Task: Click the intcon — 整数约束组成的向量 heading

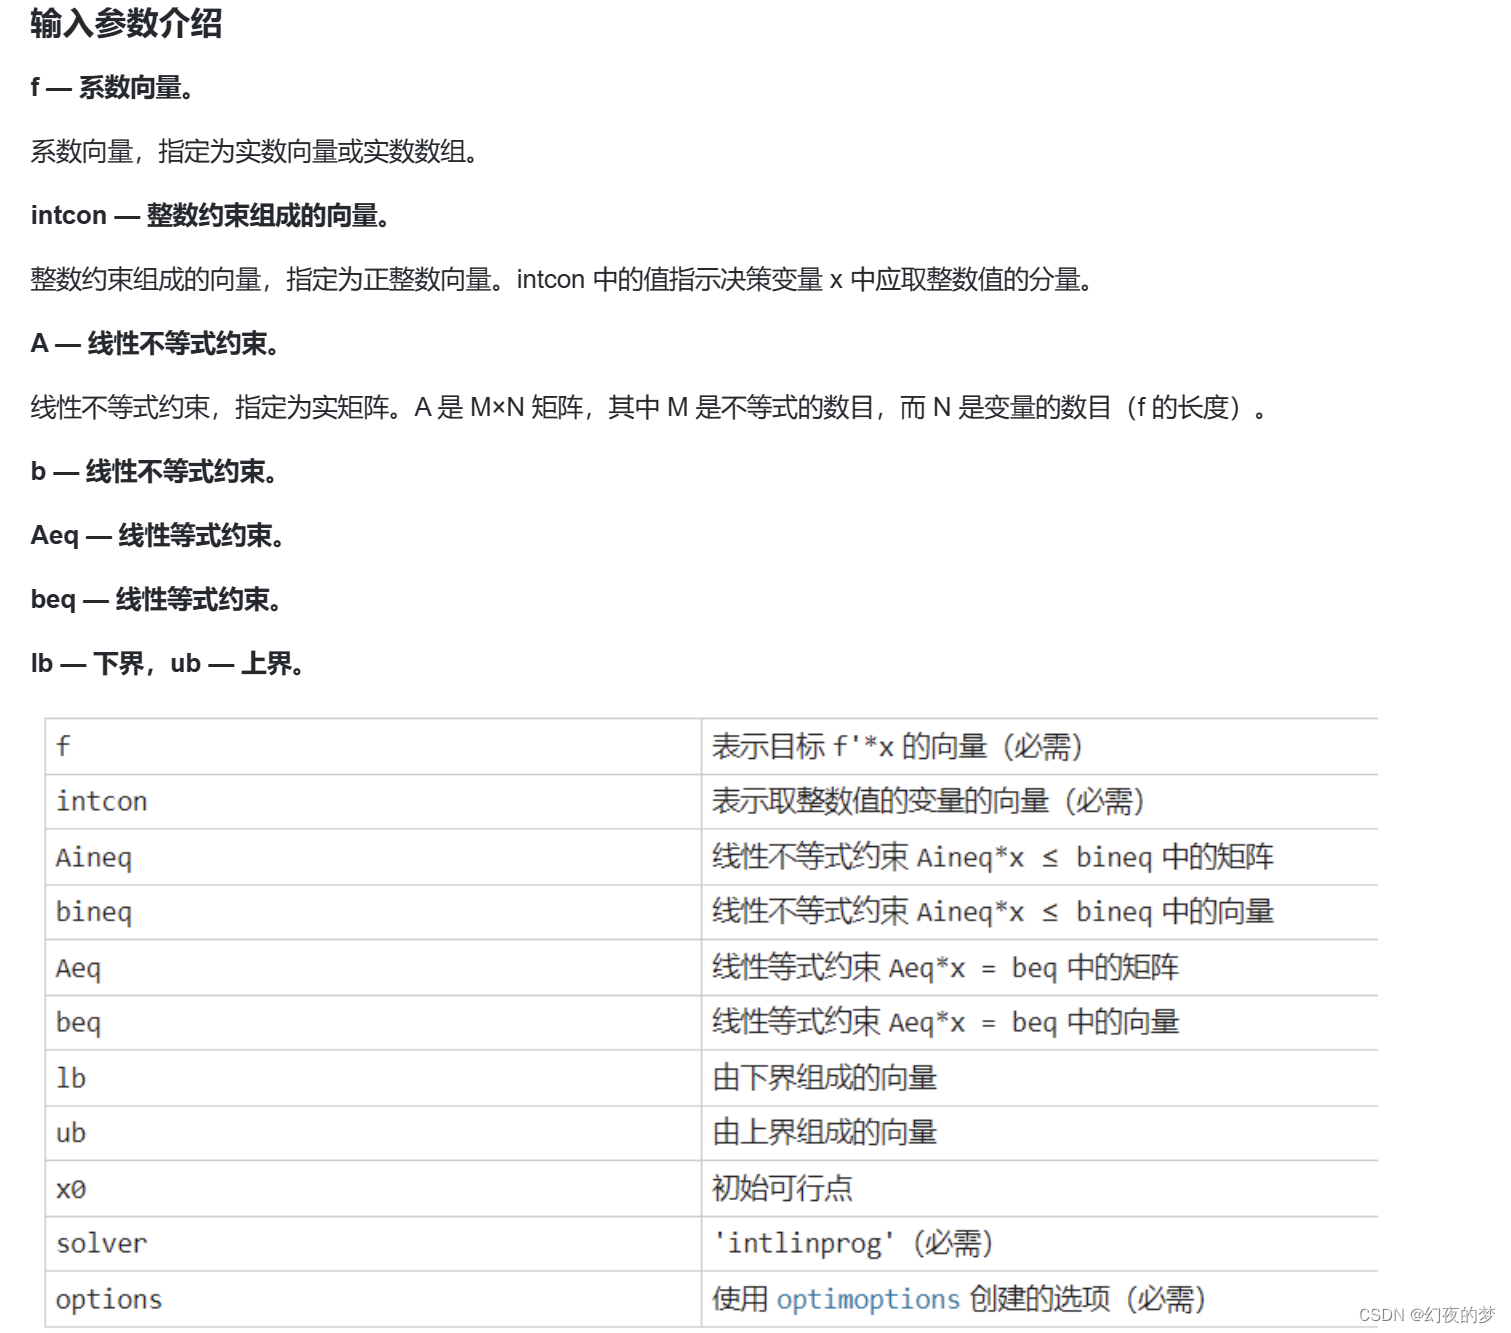Action: click(211, 215)
